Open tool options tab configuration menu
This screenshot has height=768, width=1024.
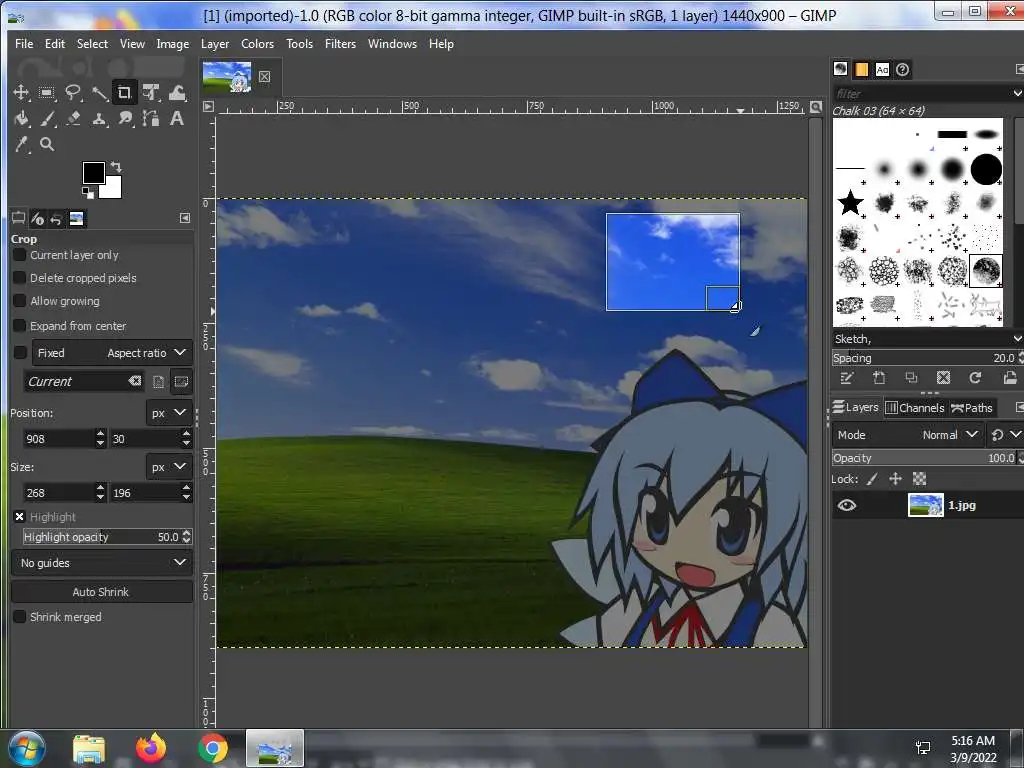(x=185, y=218)
